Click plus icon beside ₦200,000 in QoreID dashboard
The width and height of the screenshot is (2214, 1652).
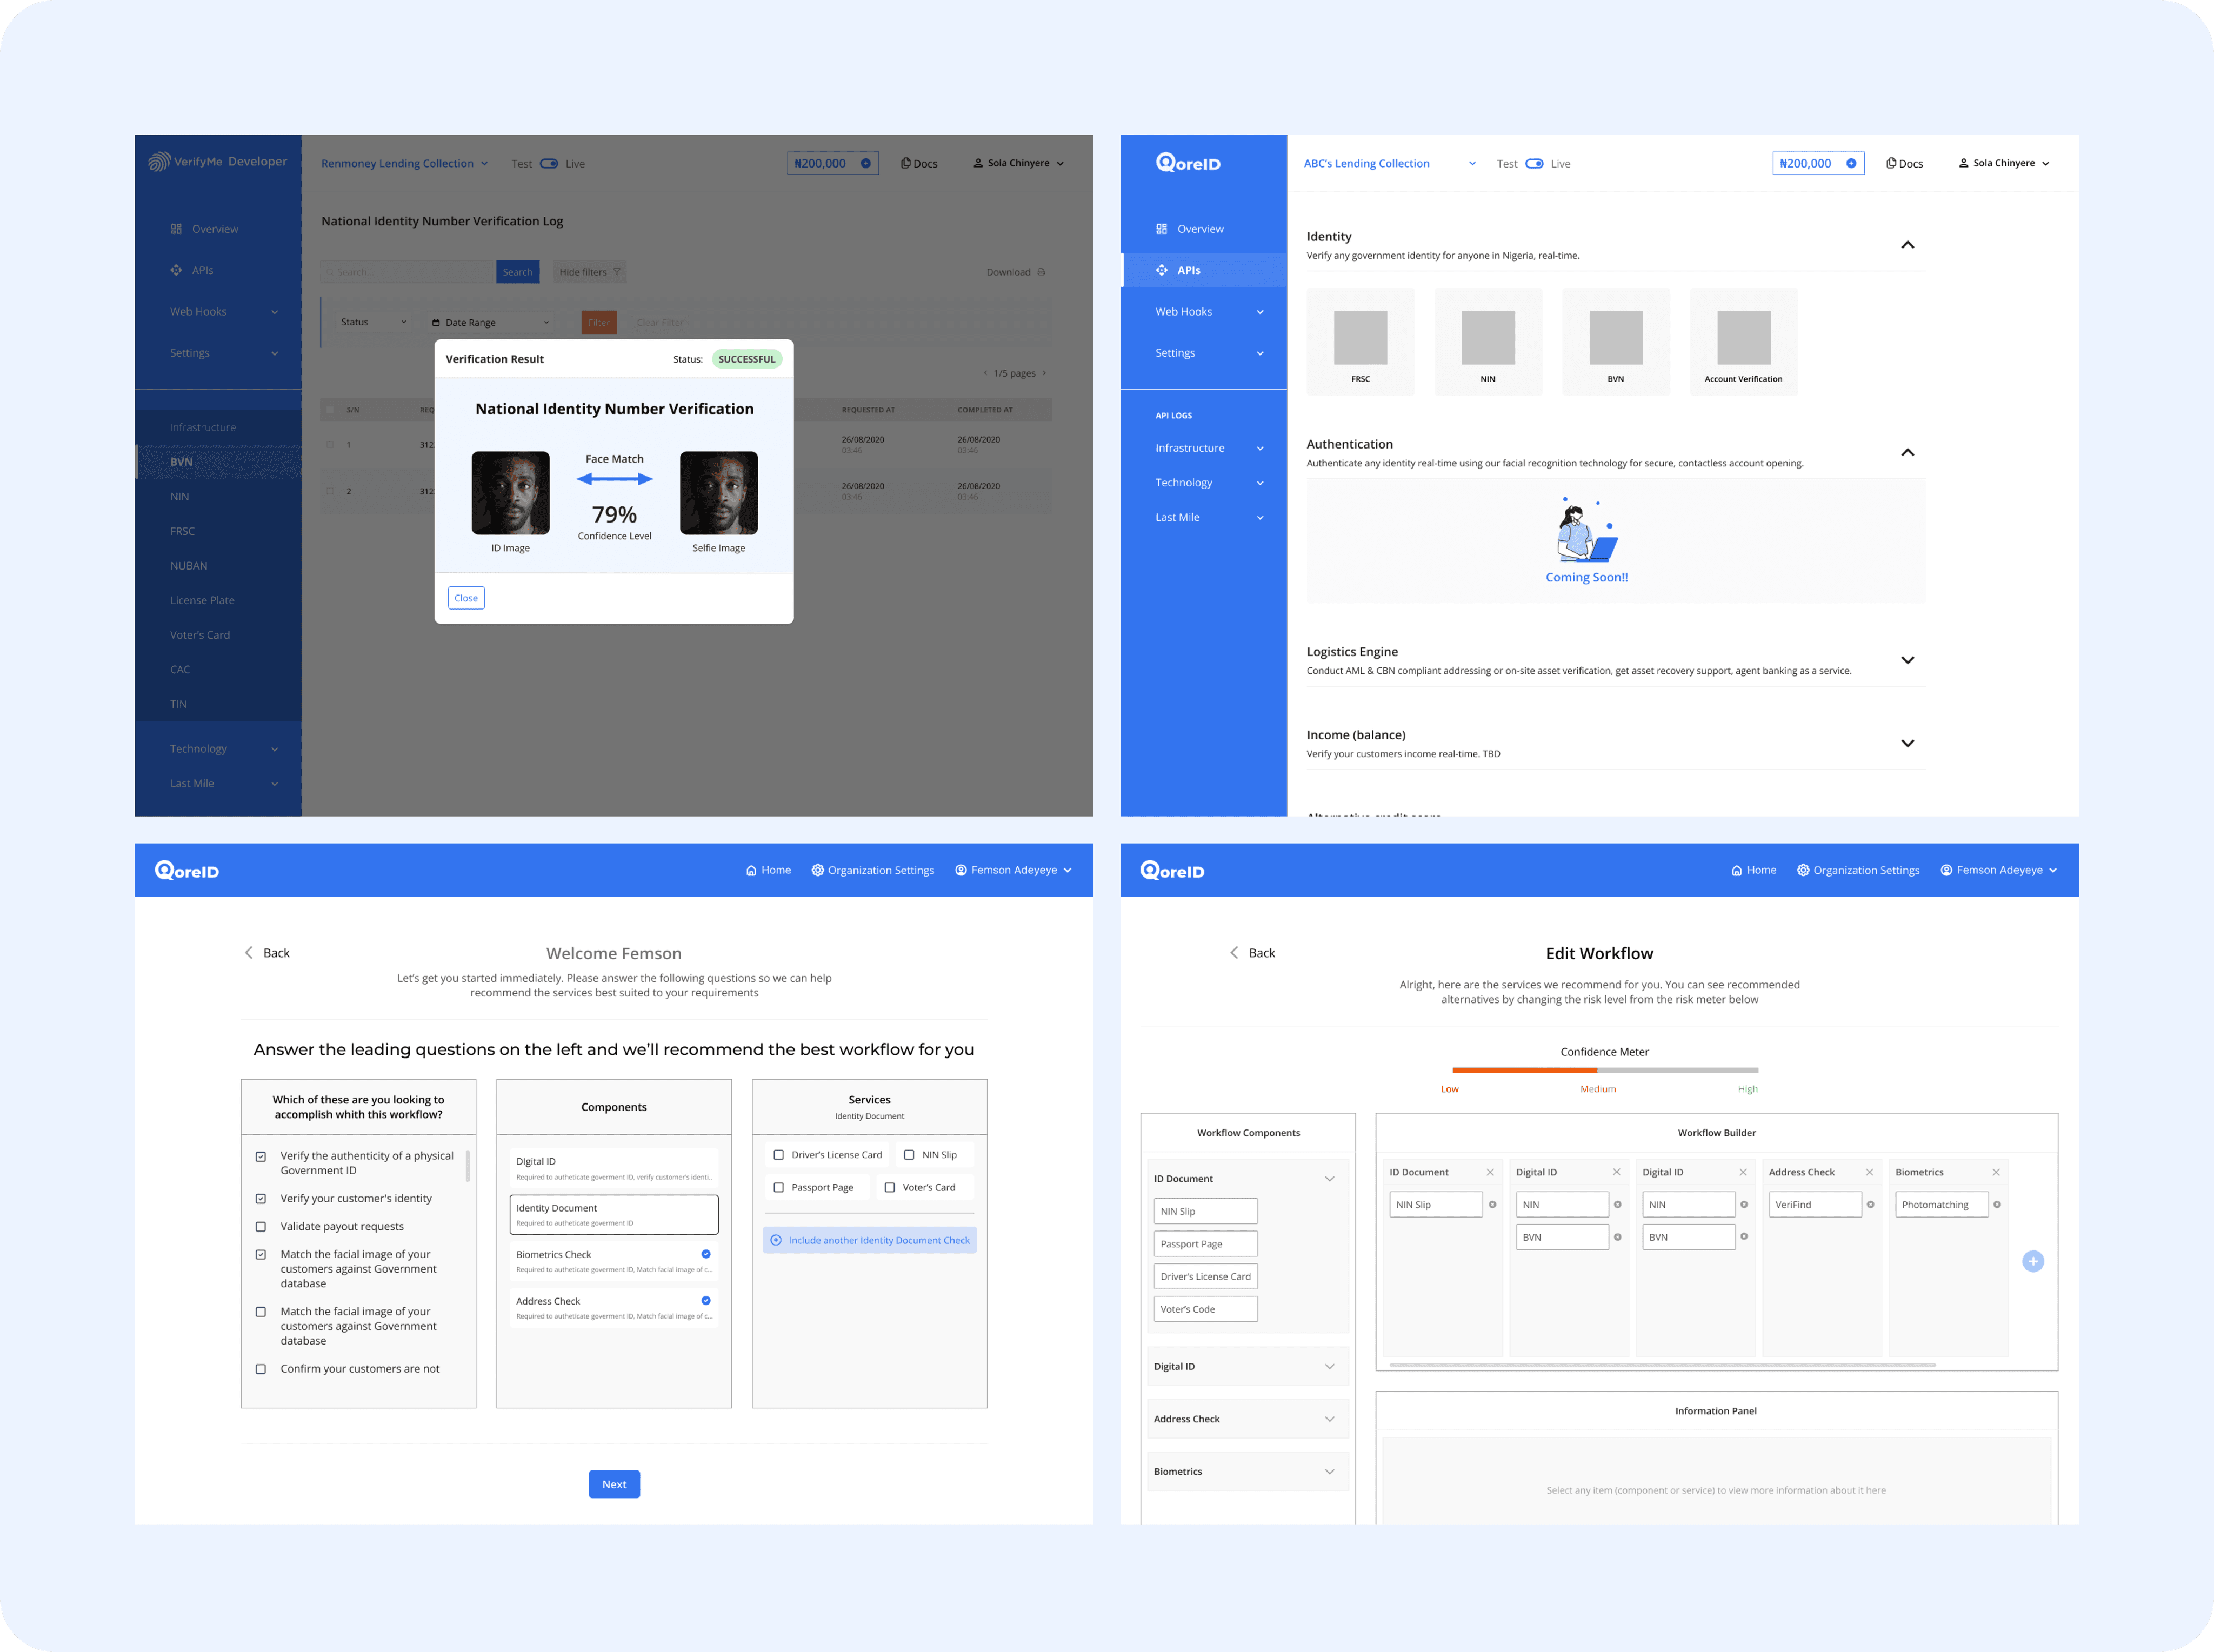click(1851, 163)
